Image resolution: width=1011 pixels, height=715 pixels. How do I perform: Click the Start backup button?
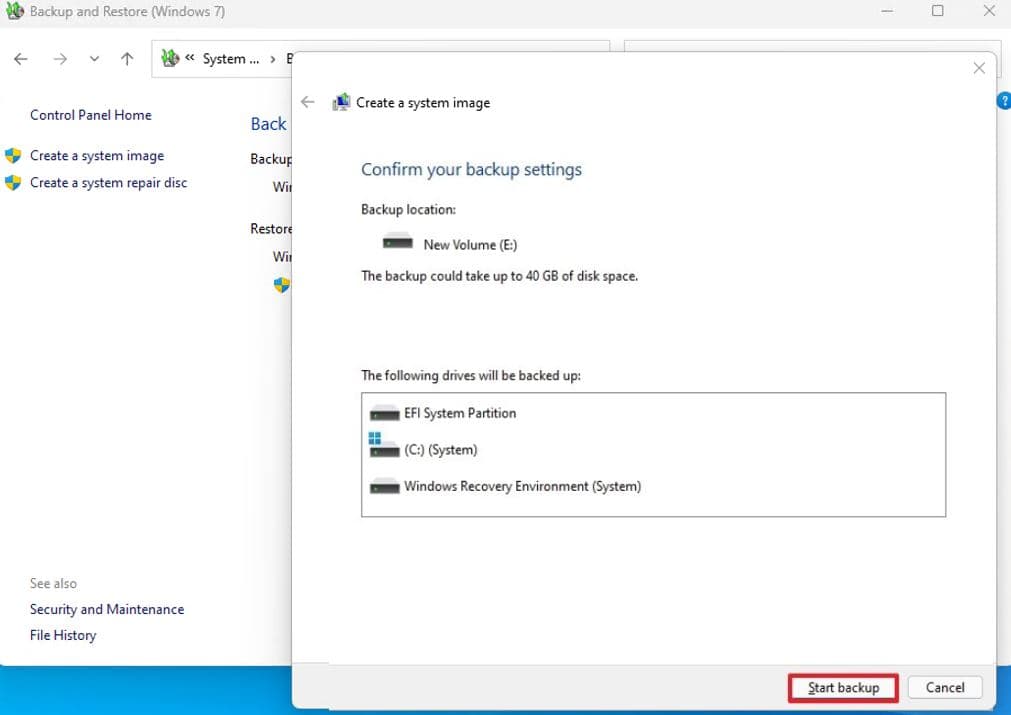pos(843,687)
